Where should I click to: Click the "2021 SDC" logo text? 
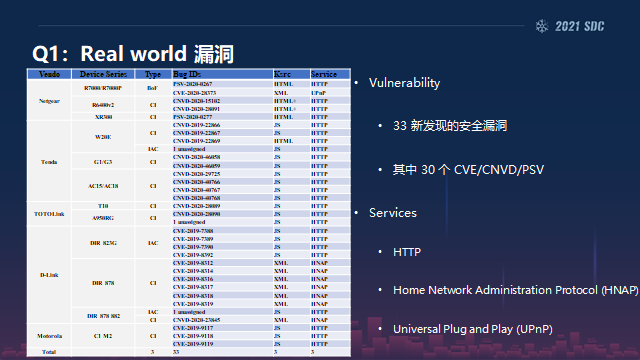click(x=580, y=27)
